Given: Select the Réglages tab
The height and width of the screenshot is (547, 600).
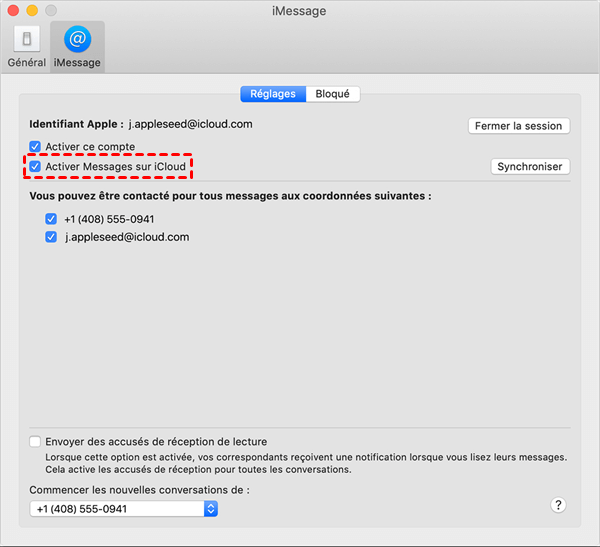Looking at the screenshot, I should pos(272,94).
